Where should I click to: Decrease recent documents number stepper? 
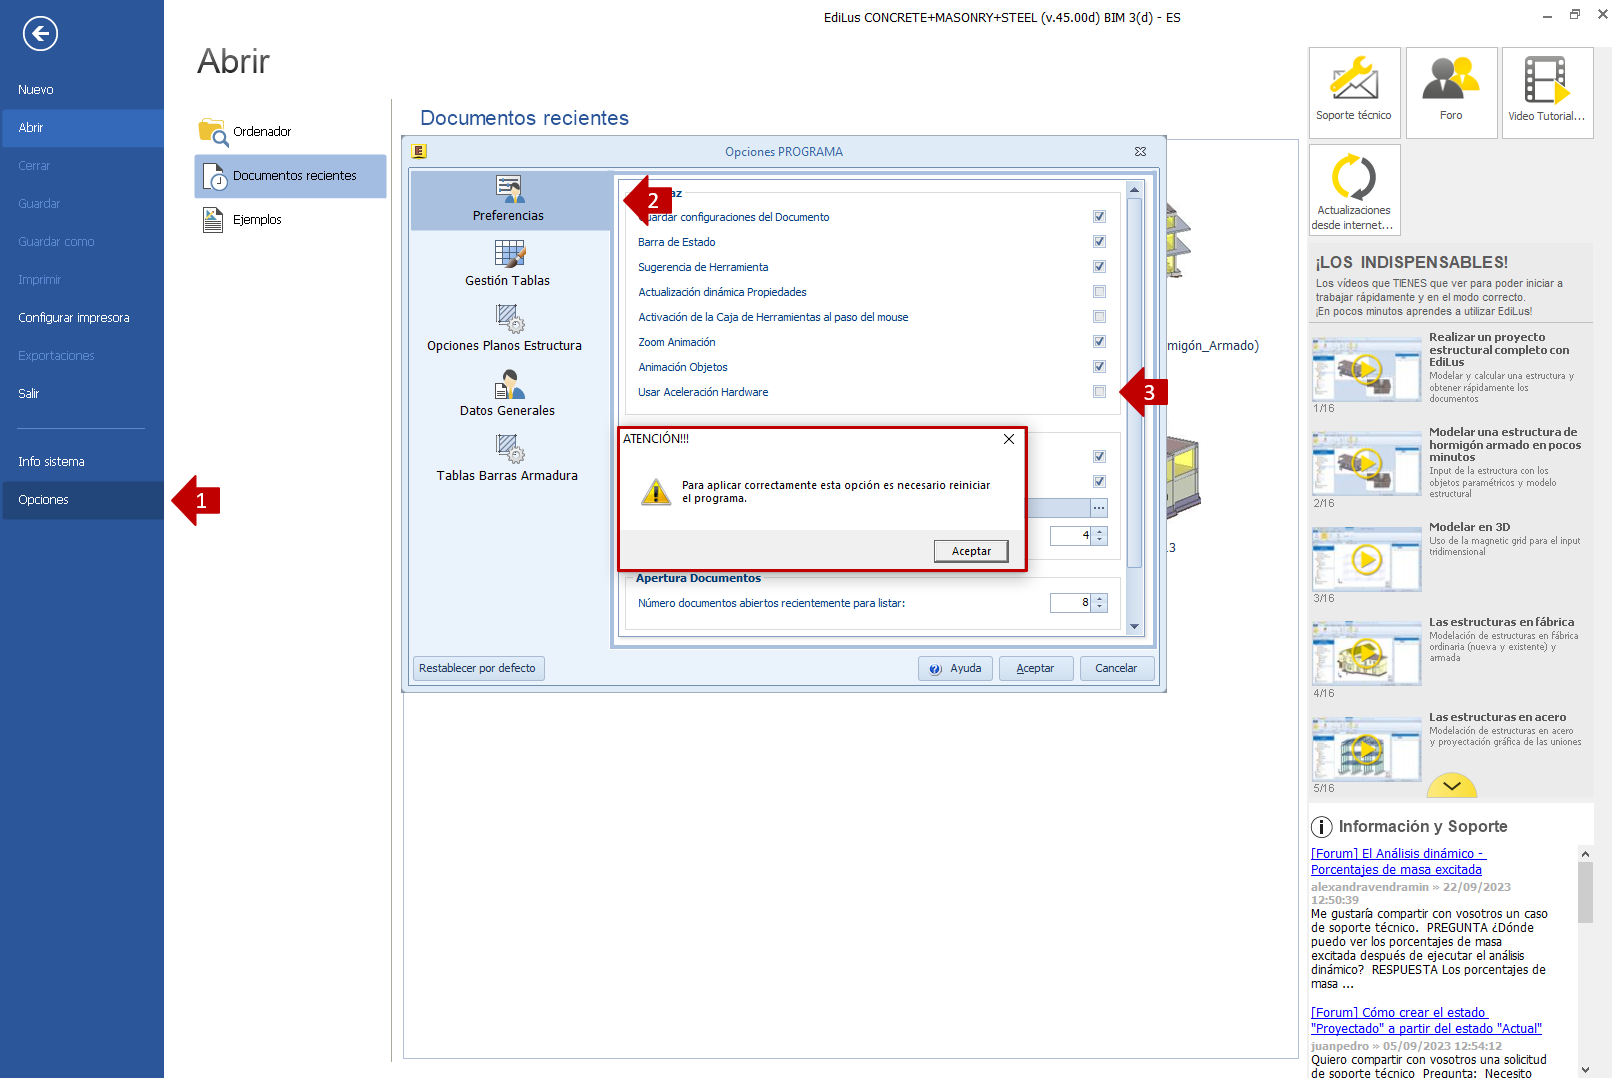pos(1100,607)
